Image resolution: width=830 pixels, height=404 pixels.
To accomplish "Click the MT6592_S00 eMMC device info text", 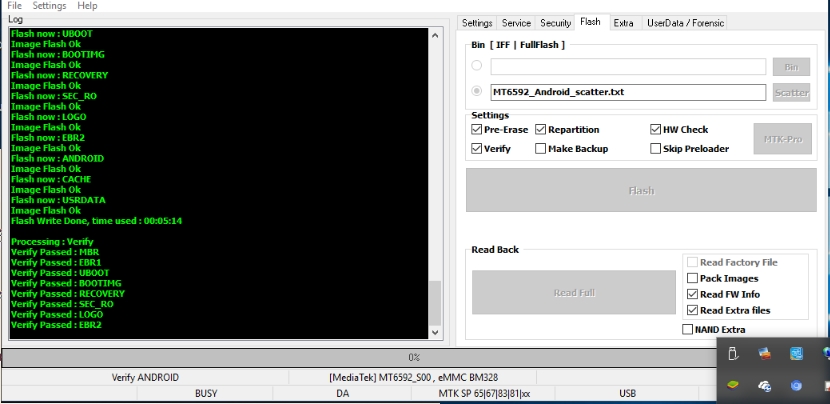I will pyautogui.click(x=413, y=378).
